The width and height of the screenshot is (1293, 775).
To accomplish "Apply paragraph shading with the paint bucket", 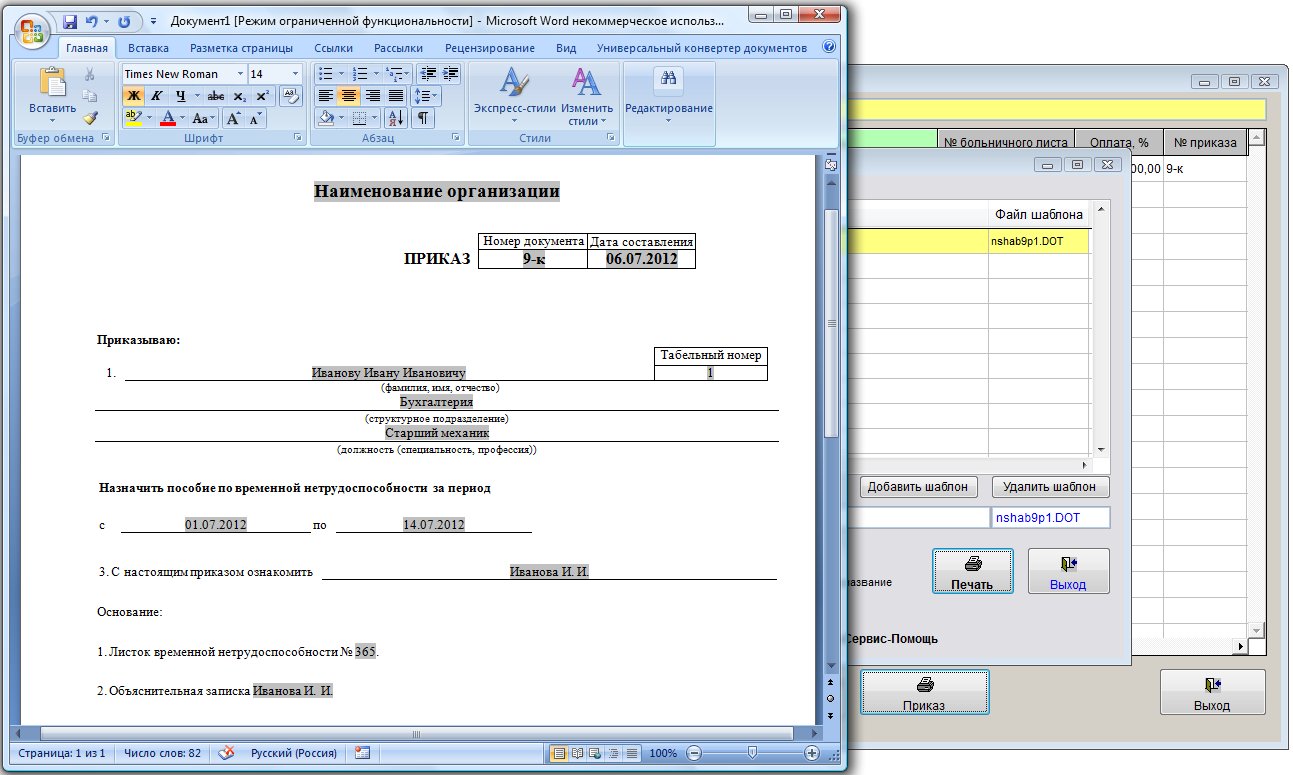I will [x=325, y=118].
